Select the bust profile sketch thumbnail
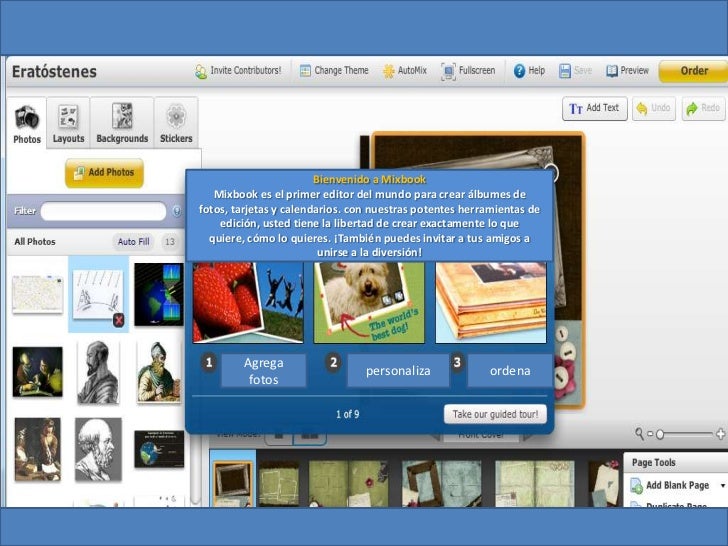This screenshot has width=728, height=546. [98, 372]
